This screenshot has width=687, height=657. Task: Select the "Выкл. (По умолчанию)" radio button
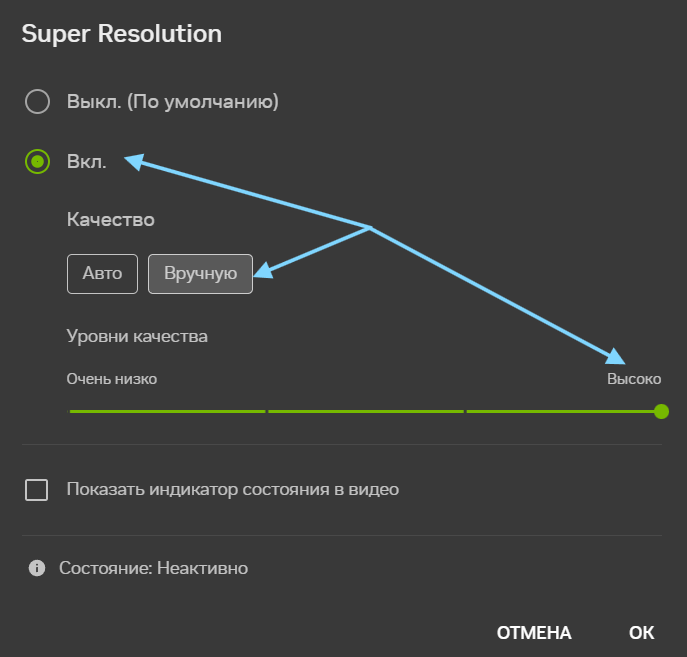(x=37, y=102)
